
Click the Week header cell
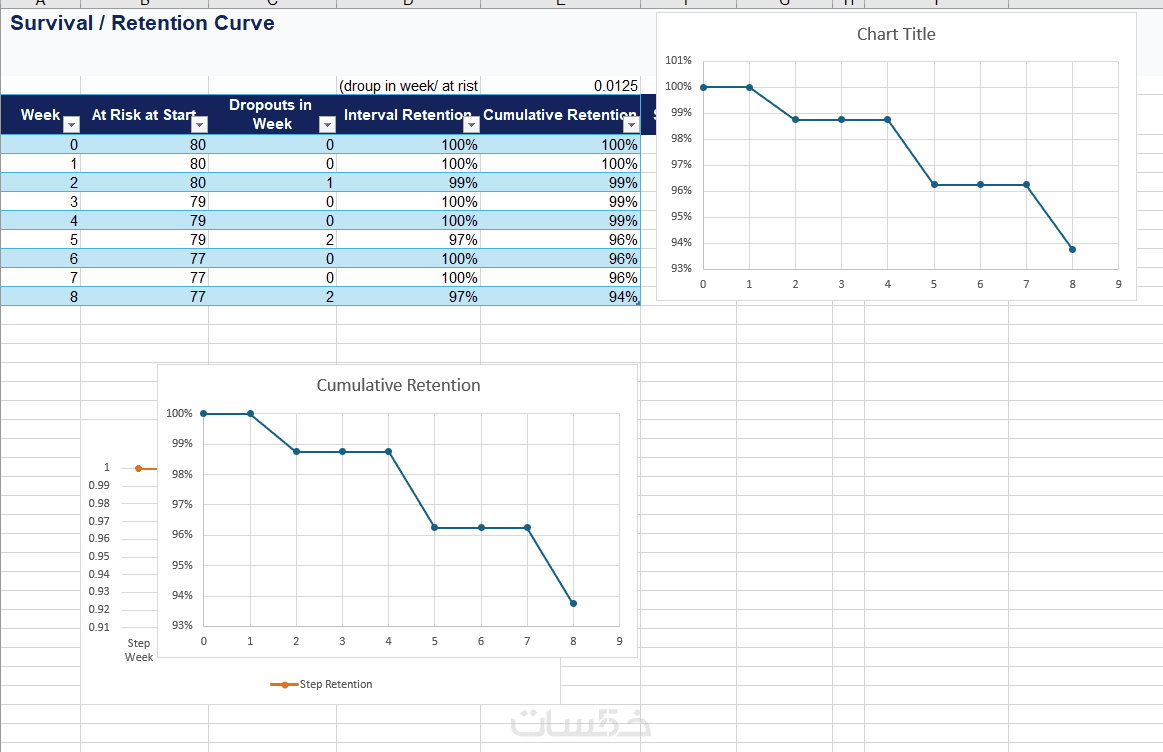pos(41,115)
